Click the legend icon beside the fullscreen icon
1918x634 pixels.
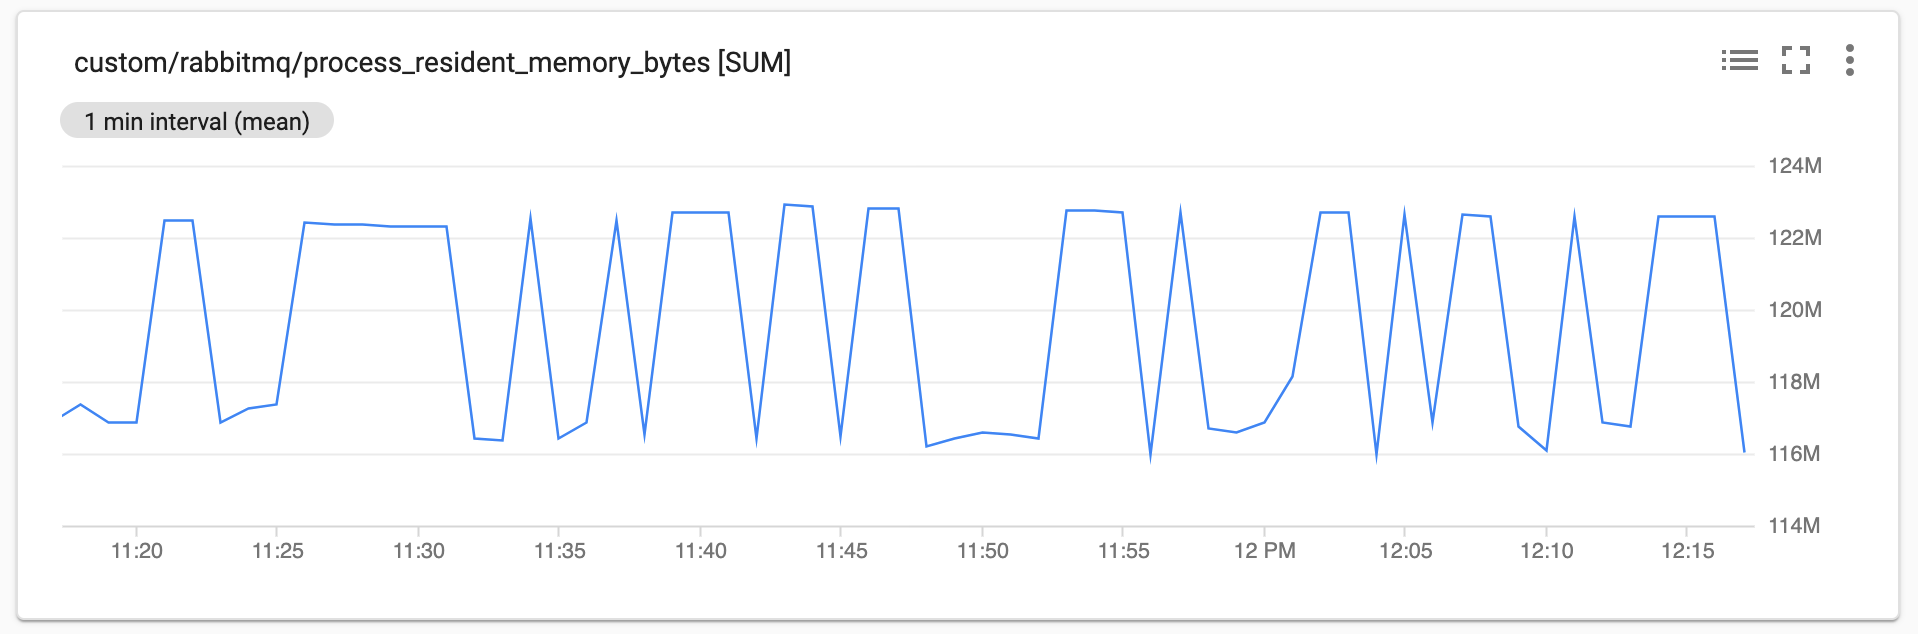point(1742,61)
